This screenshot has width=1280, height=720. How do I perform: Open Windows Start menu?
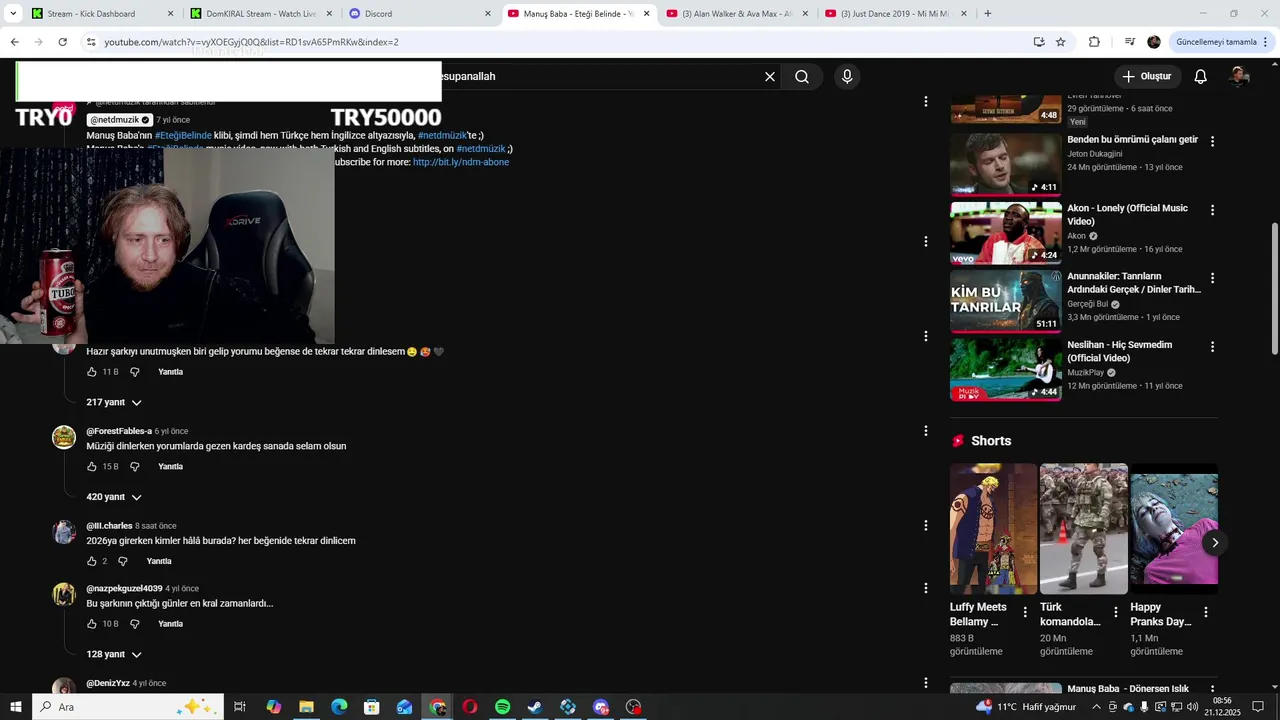16,707
